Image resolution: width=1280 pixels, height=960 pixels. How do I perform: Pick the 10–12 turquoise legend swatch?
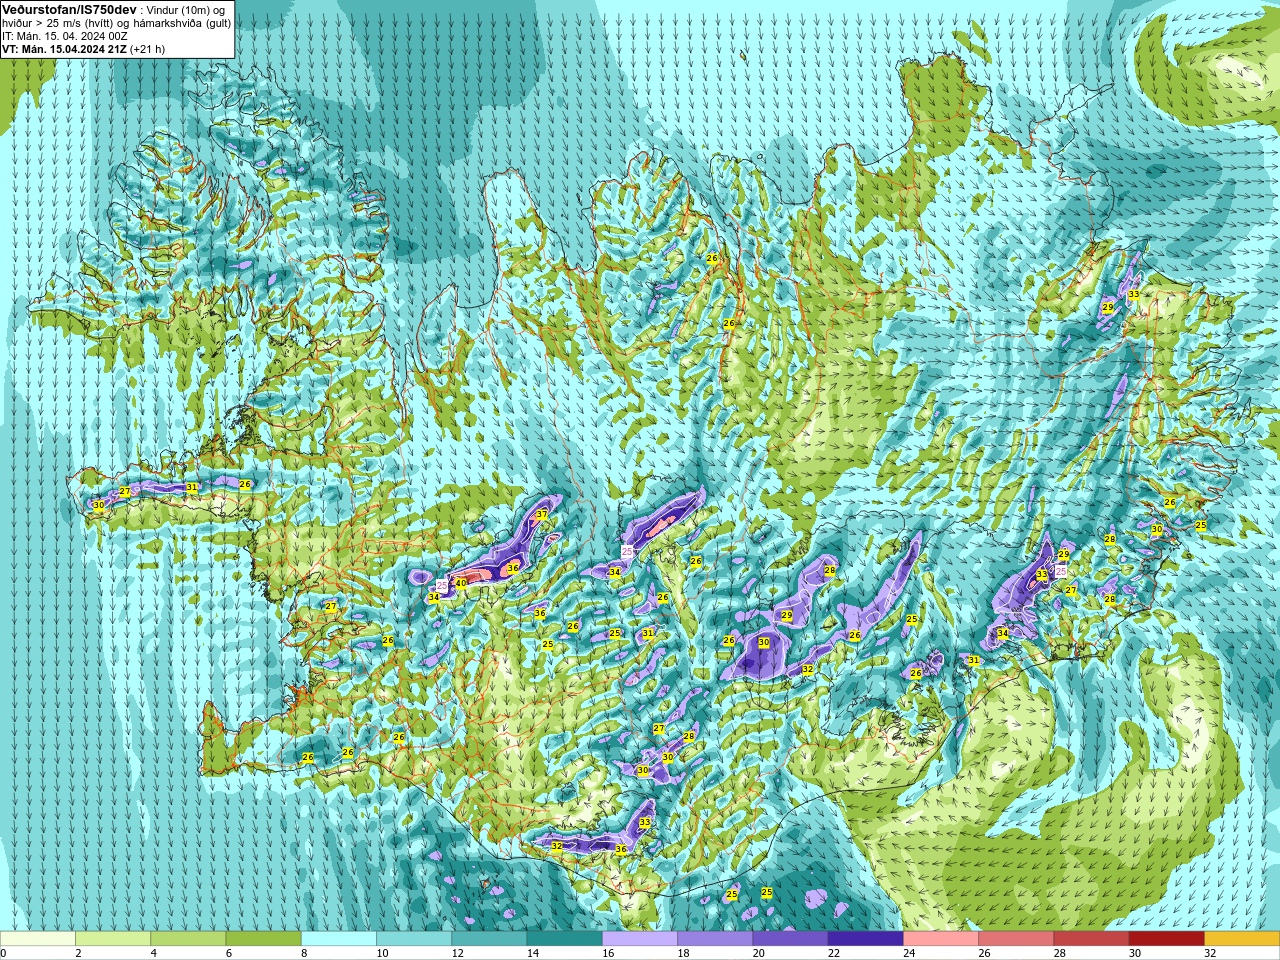[x=414, y=939]
